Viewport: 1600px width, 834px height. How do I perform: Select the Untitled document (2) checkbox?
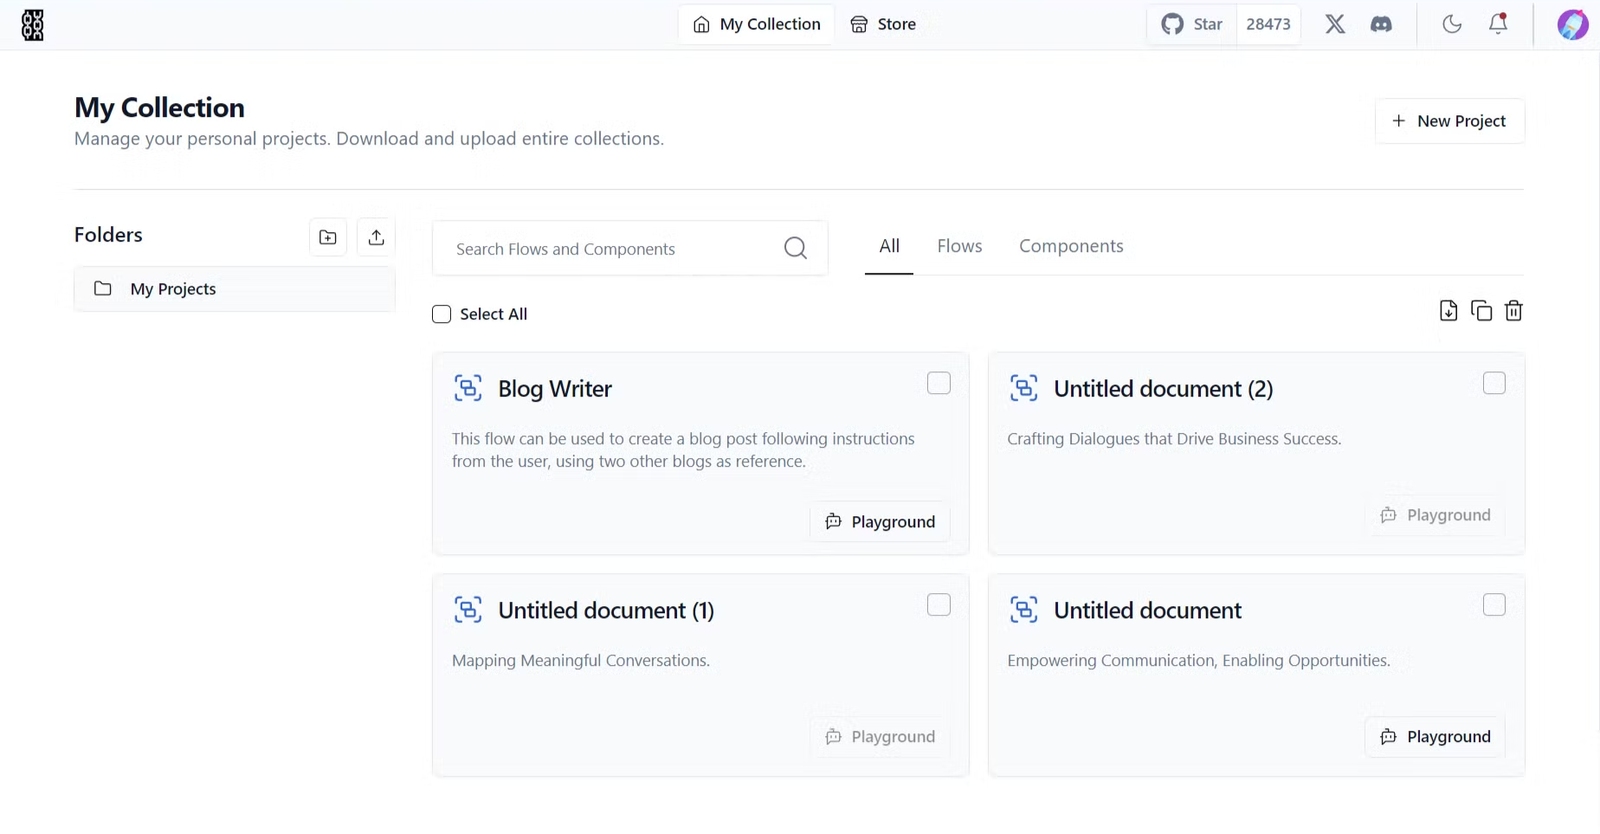(1494, 383)
